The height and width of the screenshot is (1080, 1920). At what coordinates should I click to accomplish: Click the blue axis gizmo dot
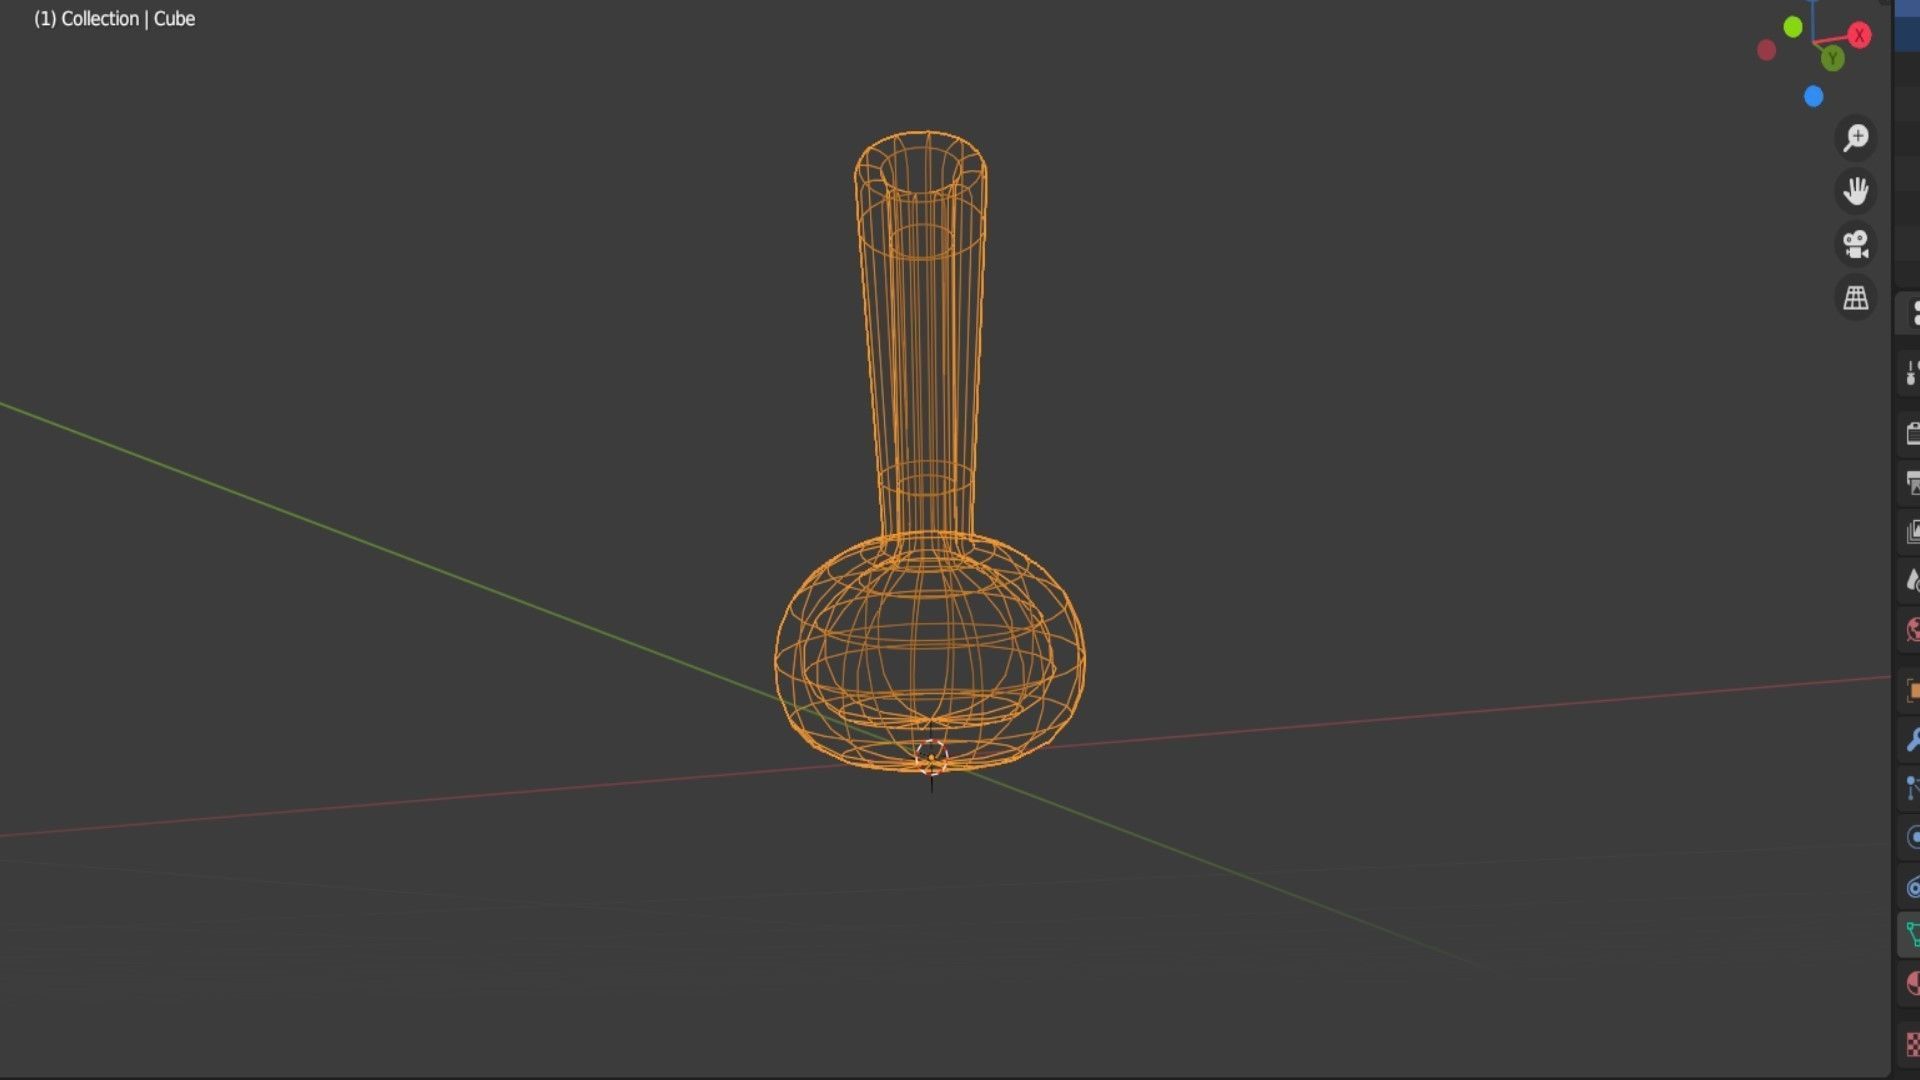1814,97
